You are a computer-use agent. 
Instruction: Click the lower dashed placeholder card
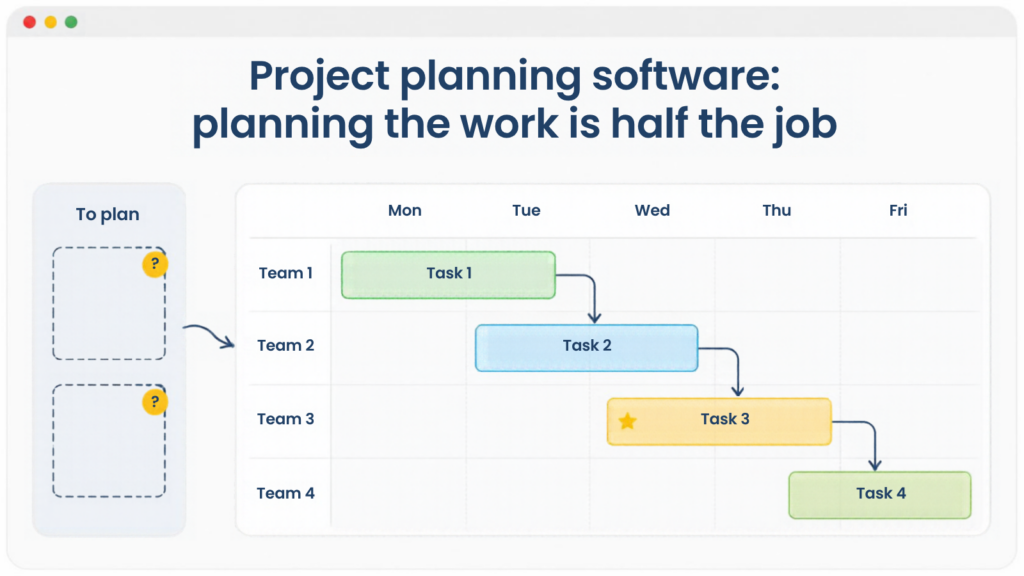click(x=109, y=441)
